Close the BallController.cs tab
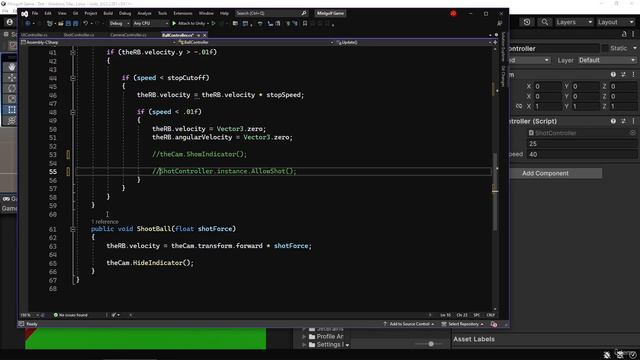 (x=205, y=36)
